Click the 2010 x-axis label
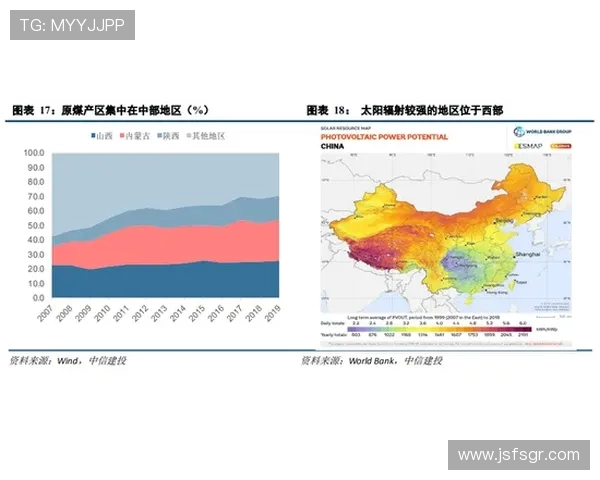Image resolution: width=600 pixels, height=480 pixels. click(102, 313)
